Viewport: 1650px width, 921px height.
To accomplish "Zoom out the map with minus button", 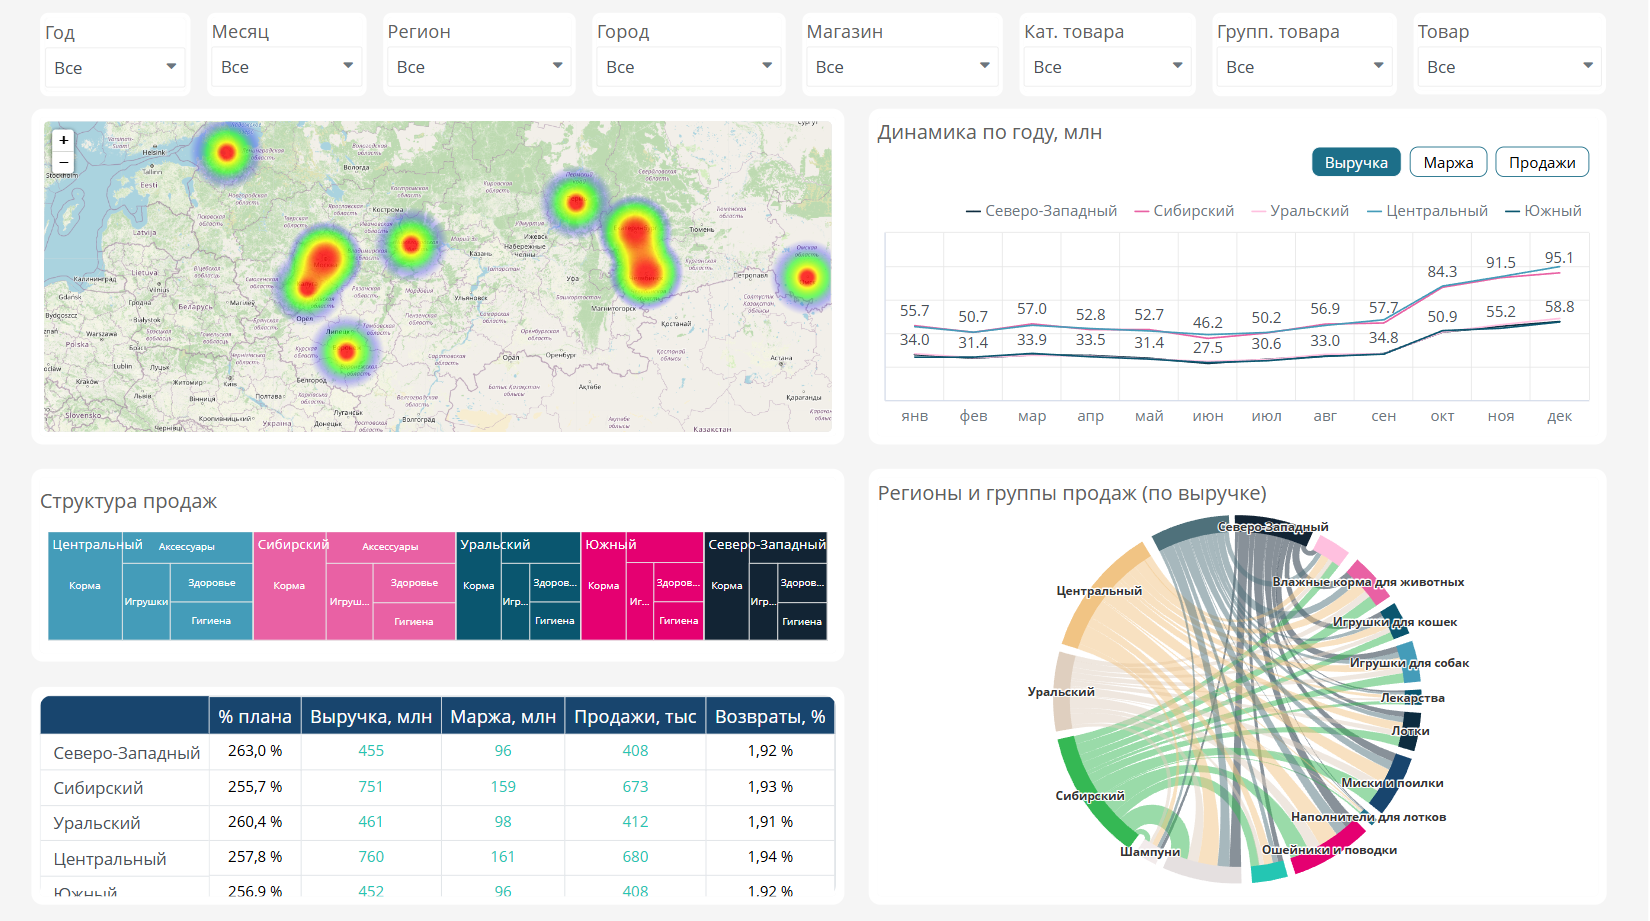I will click(x=64, y=162).
